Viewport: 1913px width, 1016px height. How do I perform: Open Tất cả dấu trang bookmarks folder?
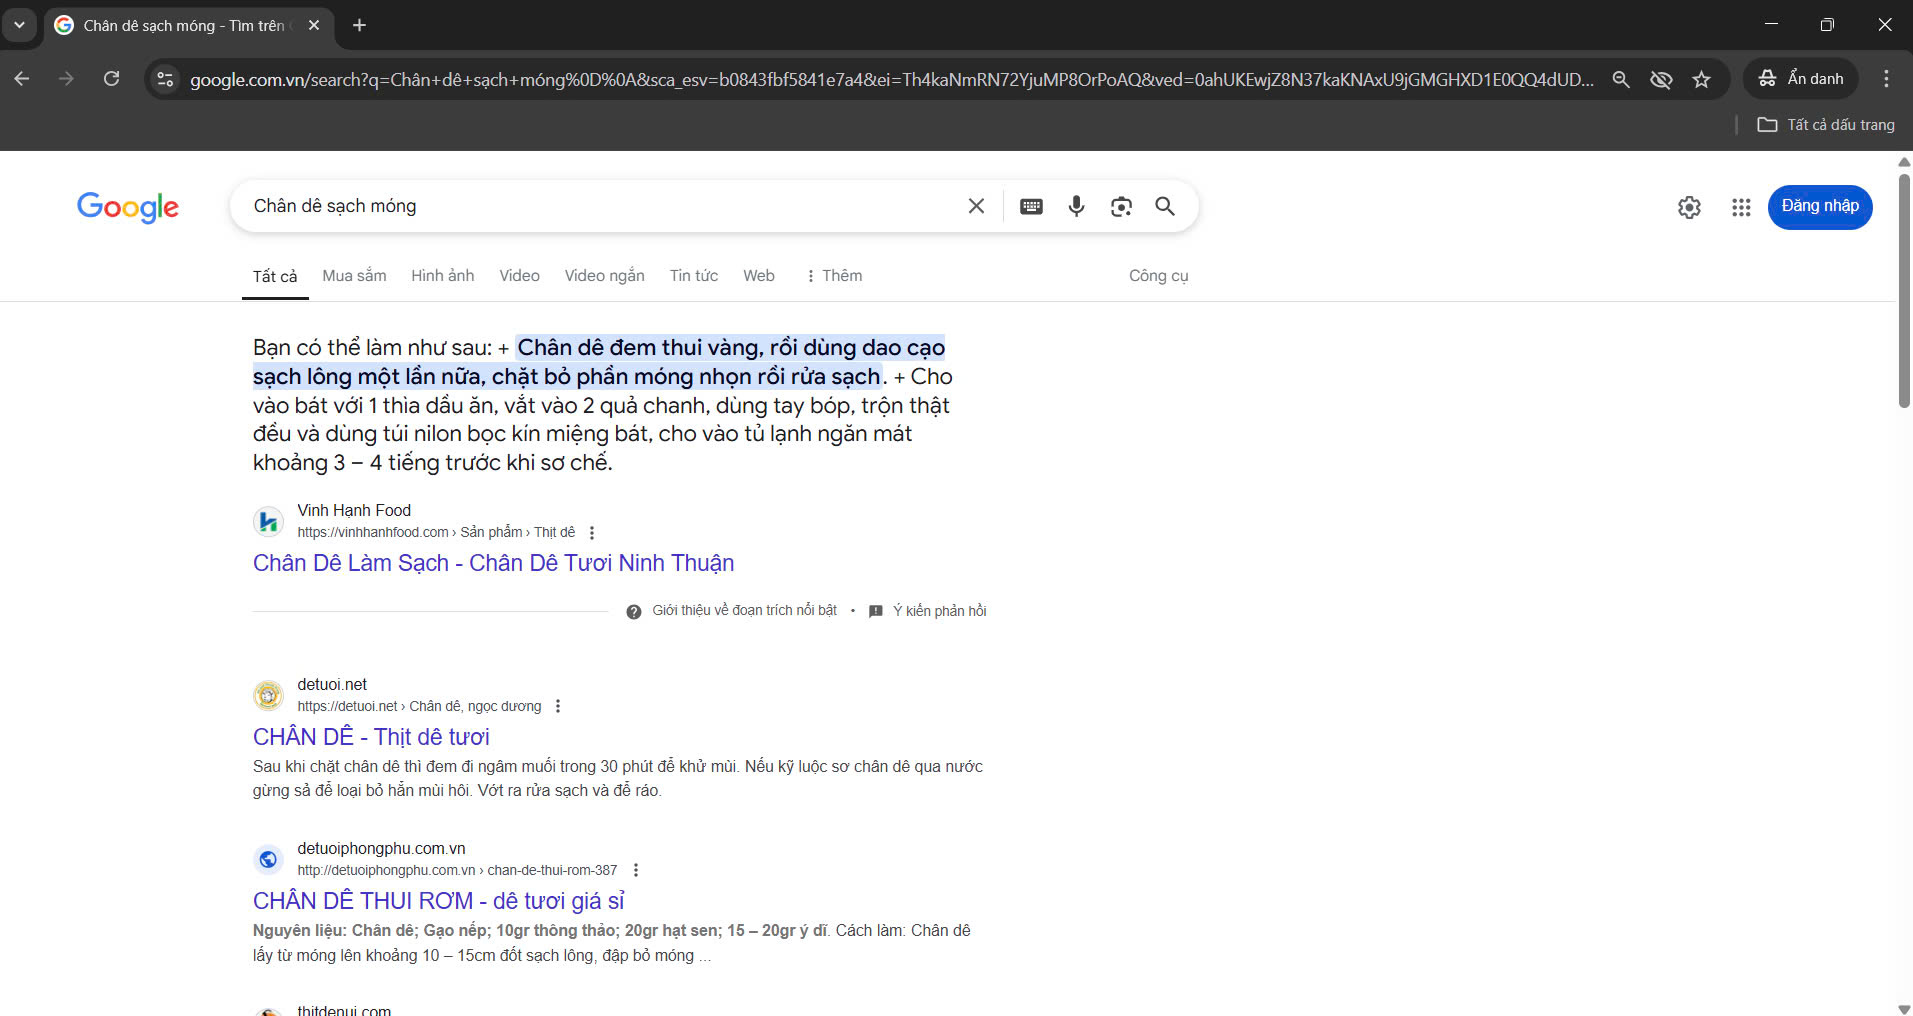pyautogui.click(x=1826, y=125)
